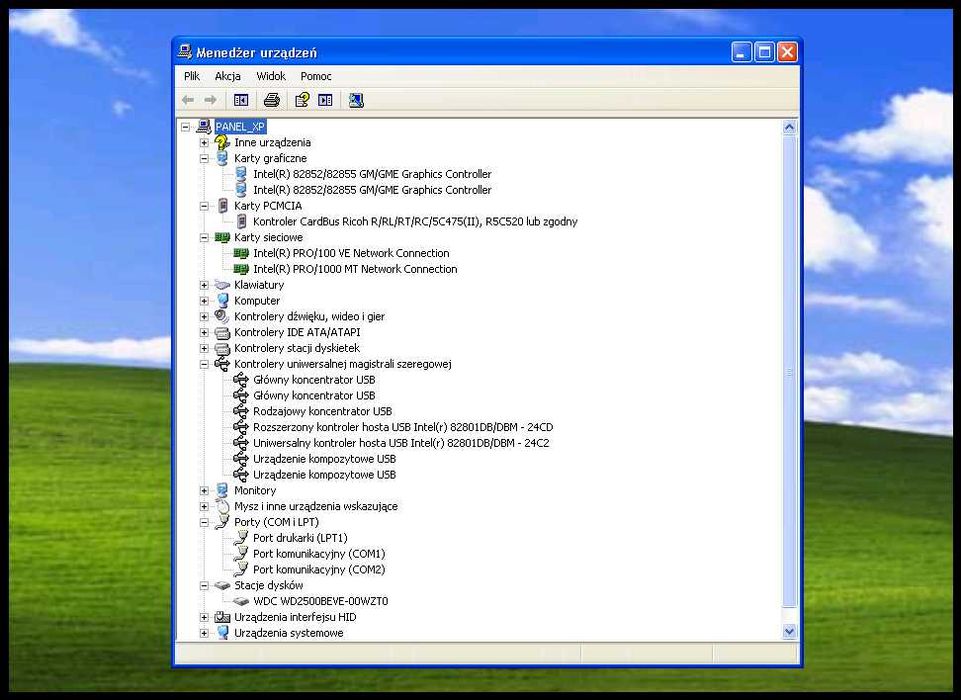Select Uniwersalny kontroler hosta USB 24C2

tap(401, 443)
